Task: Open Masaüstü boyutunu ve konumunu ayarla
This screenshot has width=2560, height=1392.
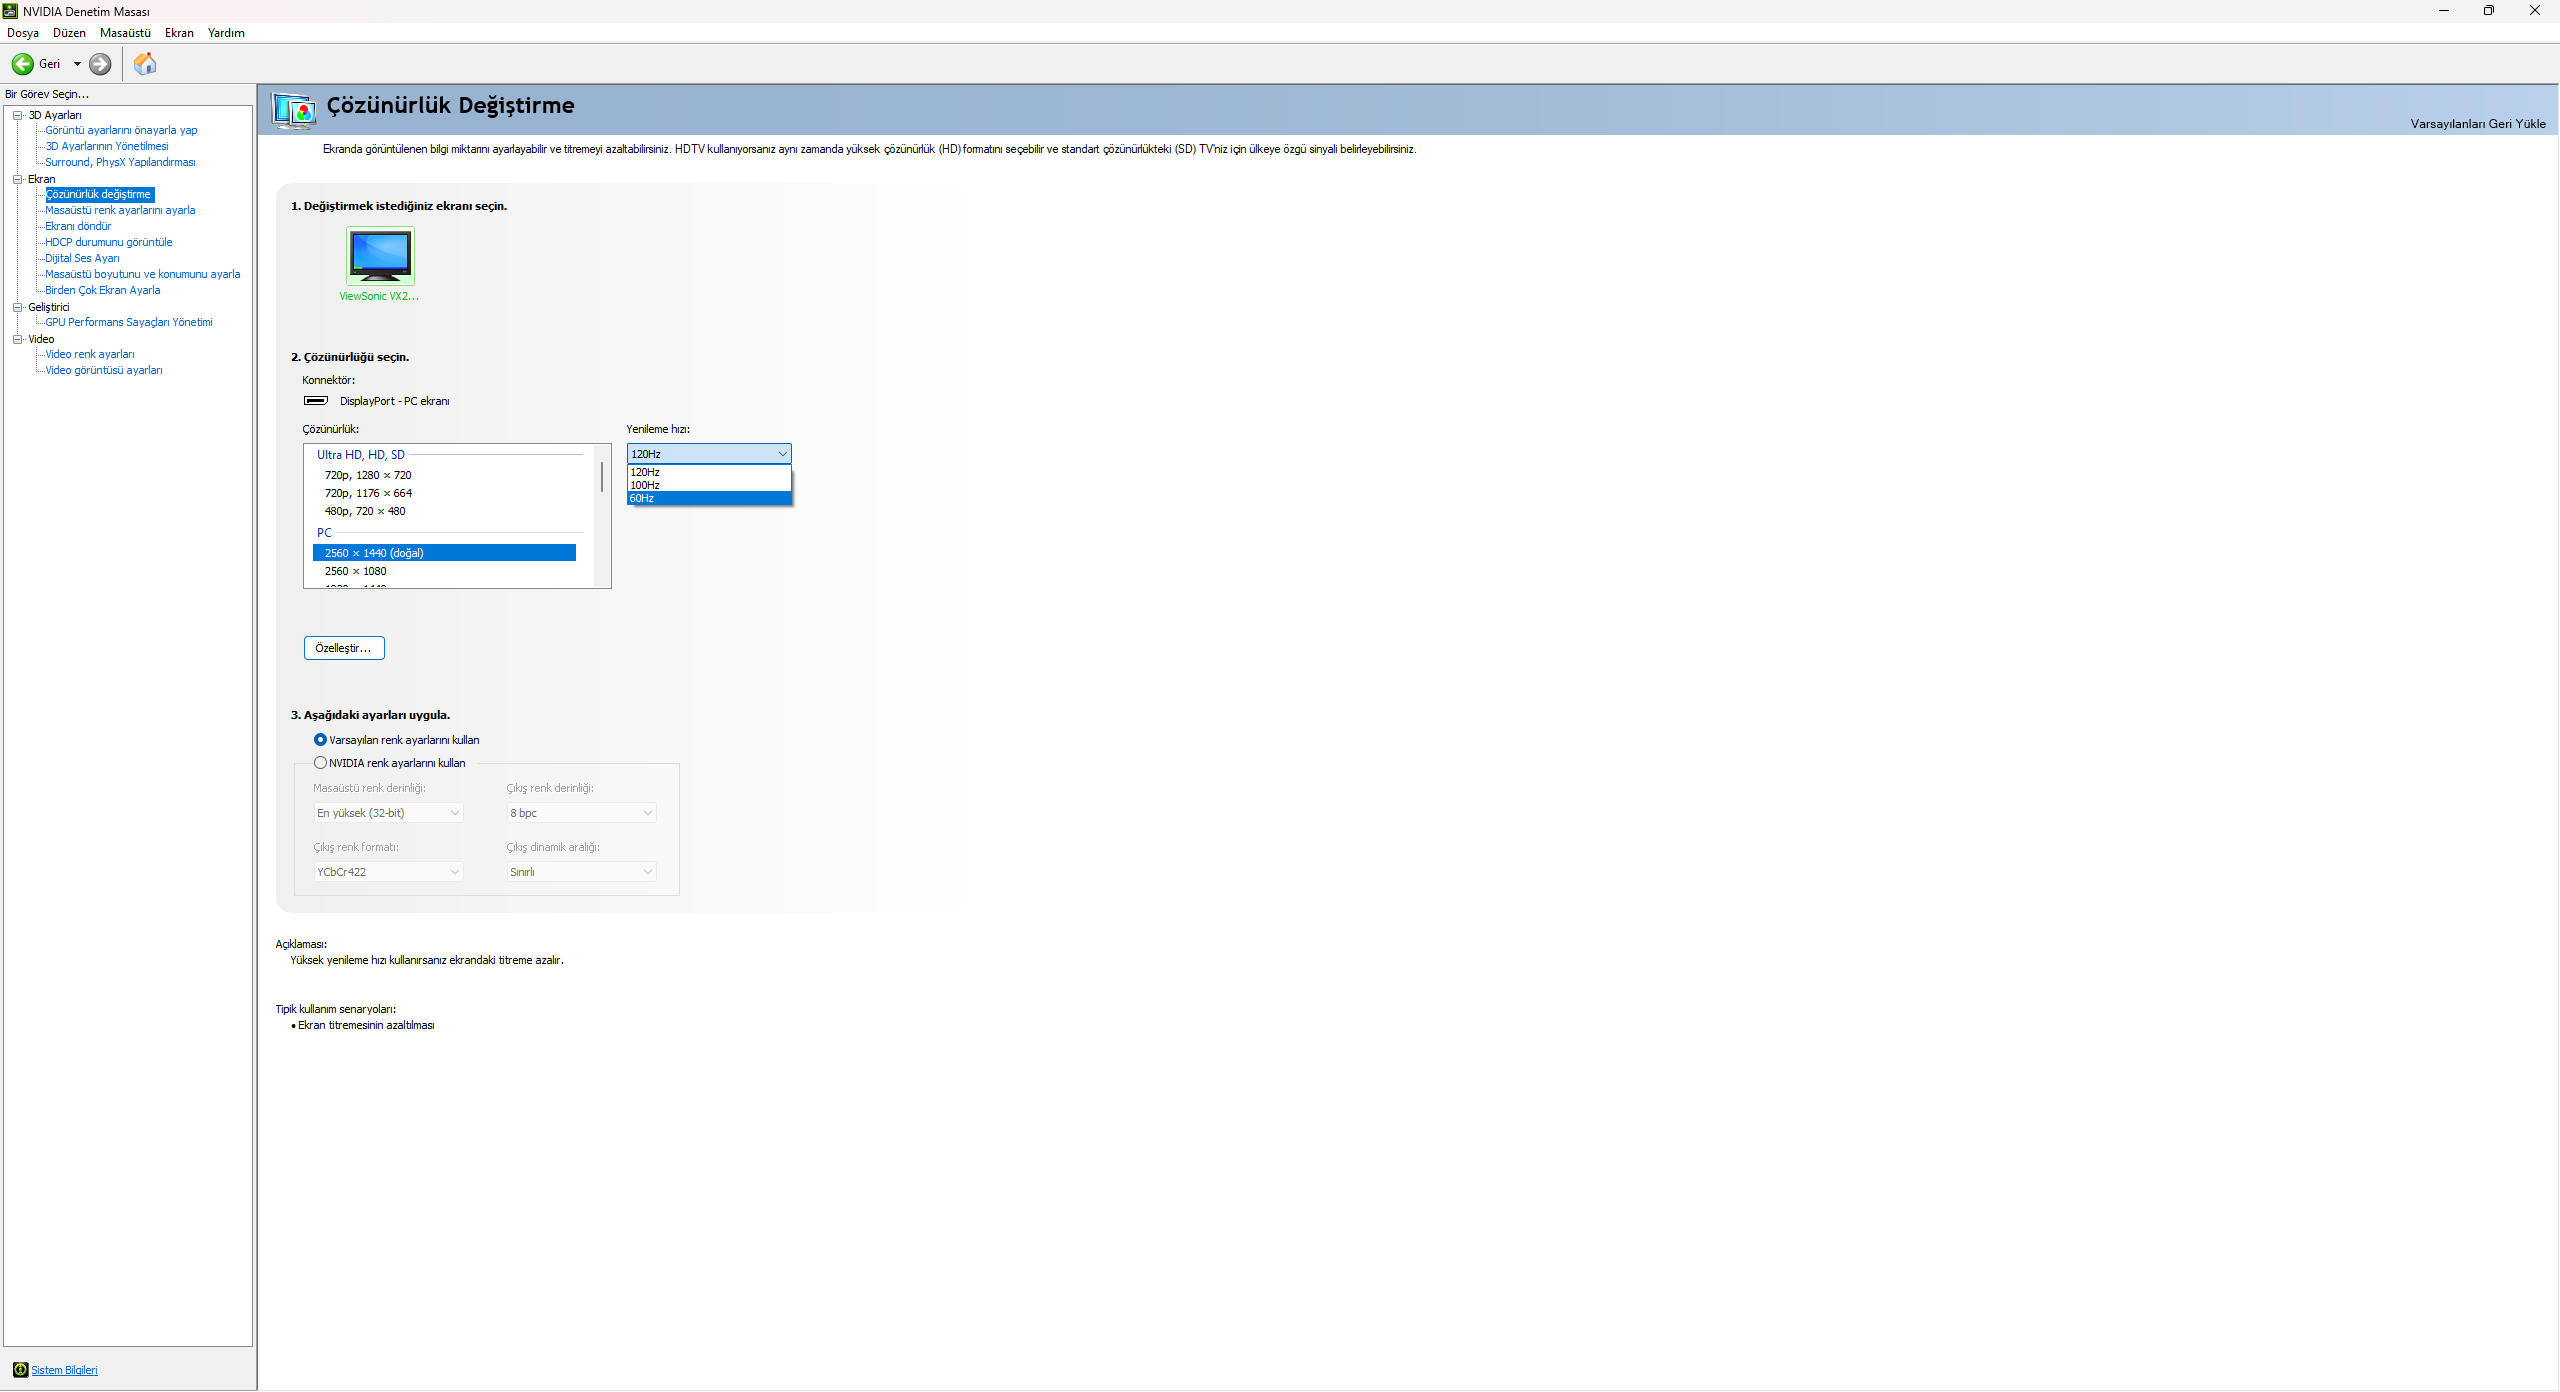Action: (143, 274)
